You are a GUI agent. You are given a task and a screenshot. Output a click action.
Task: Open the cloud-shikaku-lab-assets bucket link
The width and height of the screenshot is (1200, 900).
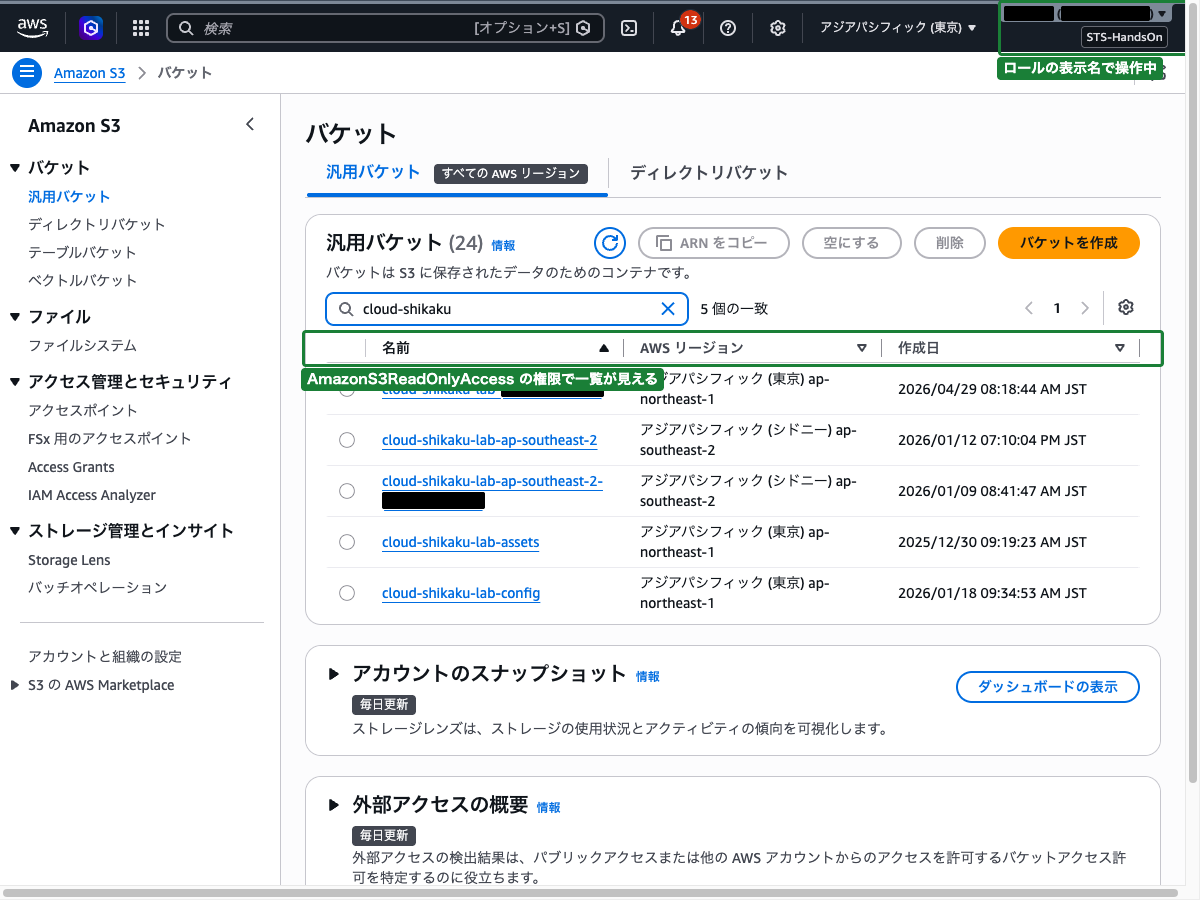click(460, 542)
